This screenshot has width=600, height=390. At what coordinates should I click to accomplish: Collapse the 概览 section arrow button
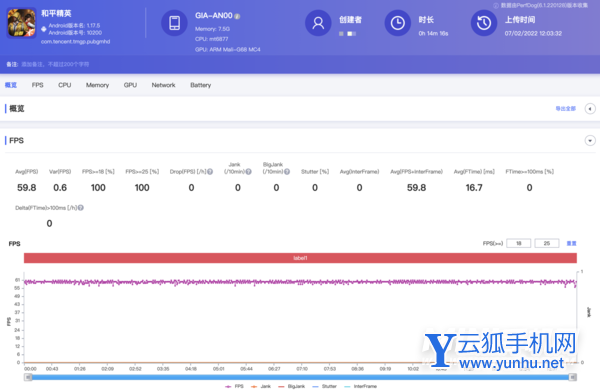click(x=590, y=109)
